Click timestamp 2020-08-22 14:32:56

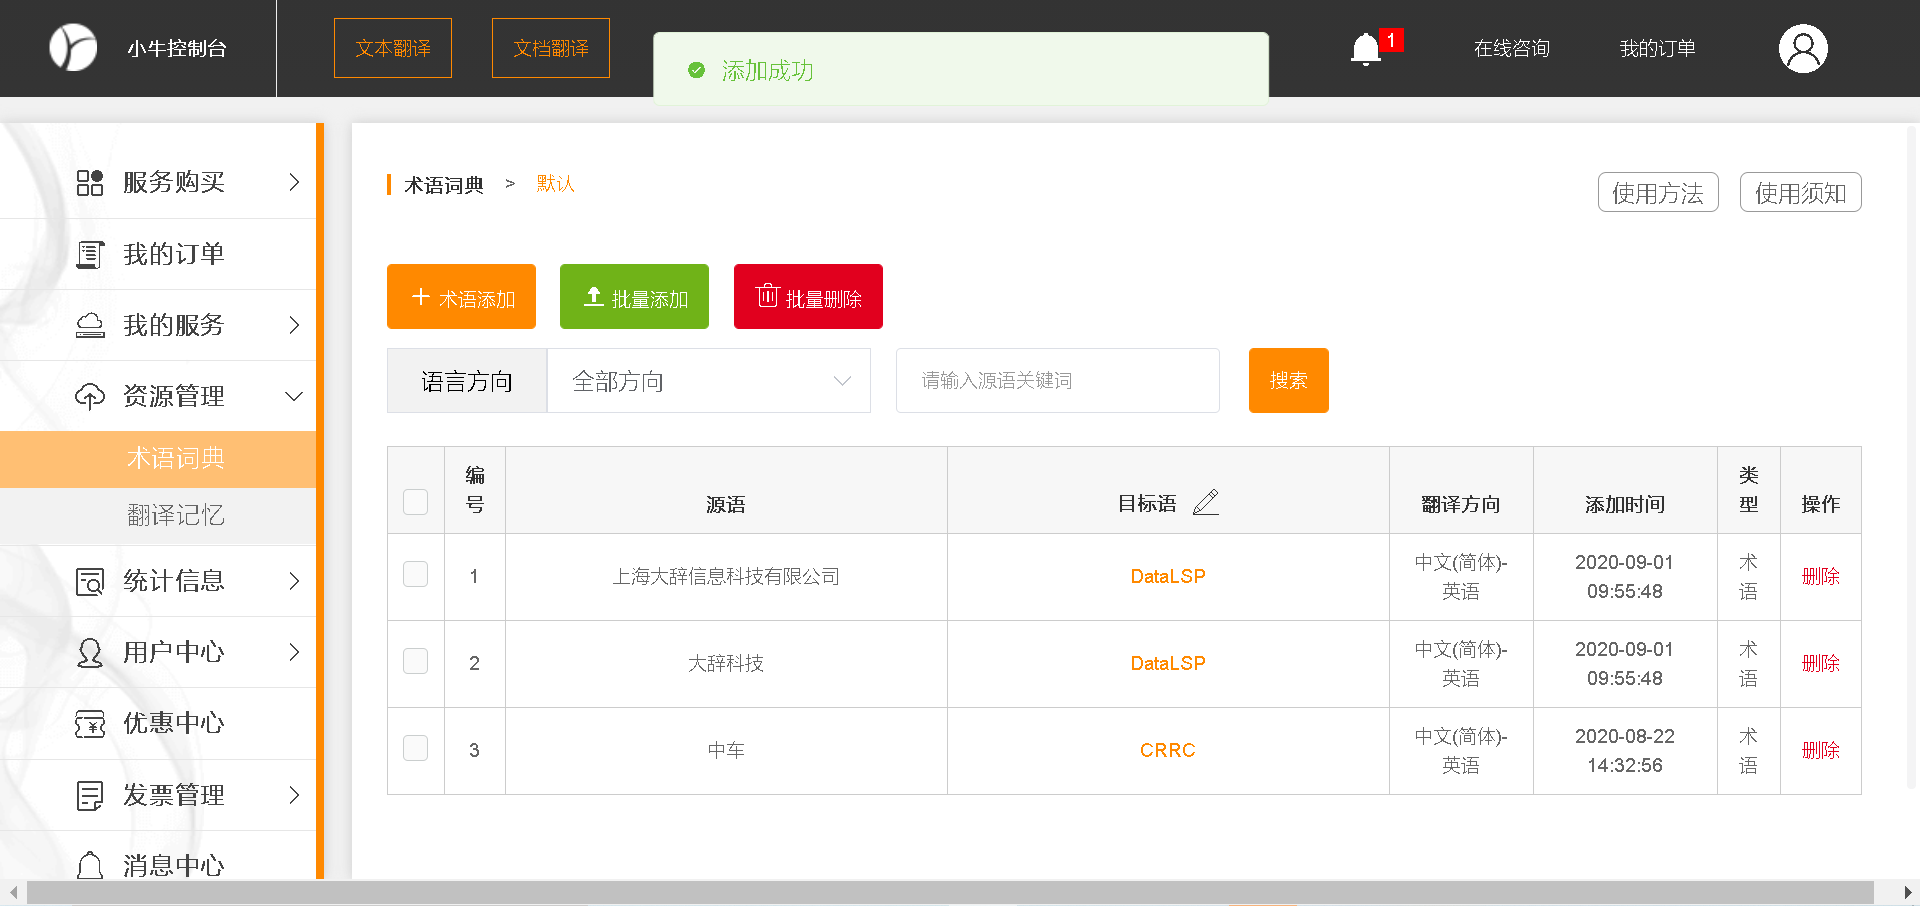pyautogui.click(x=1625, y=751)
